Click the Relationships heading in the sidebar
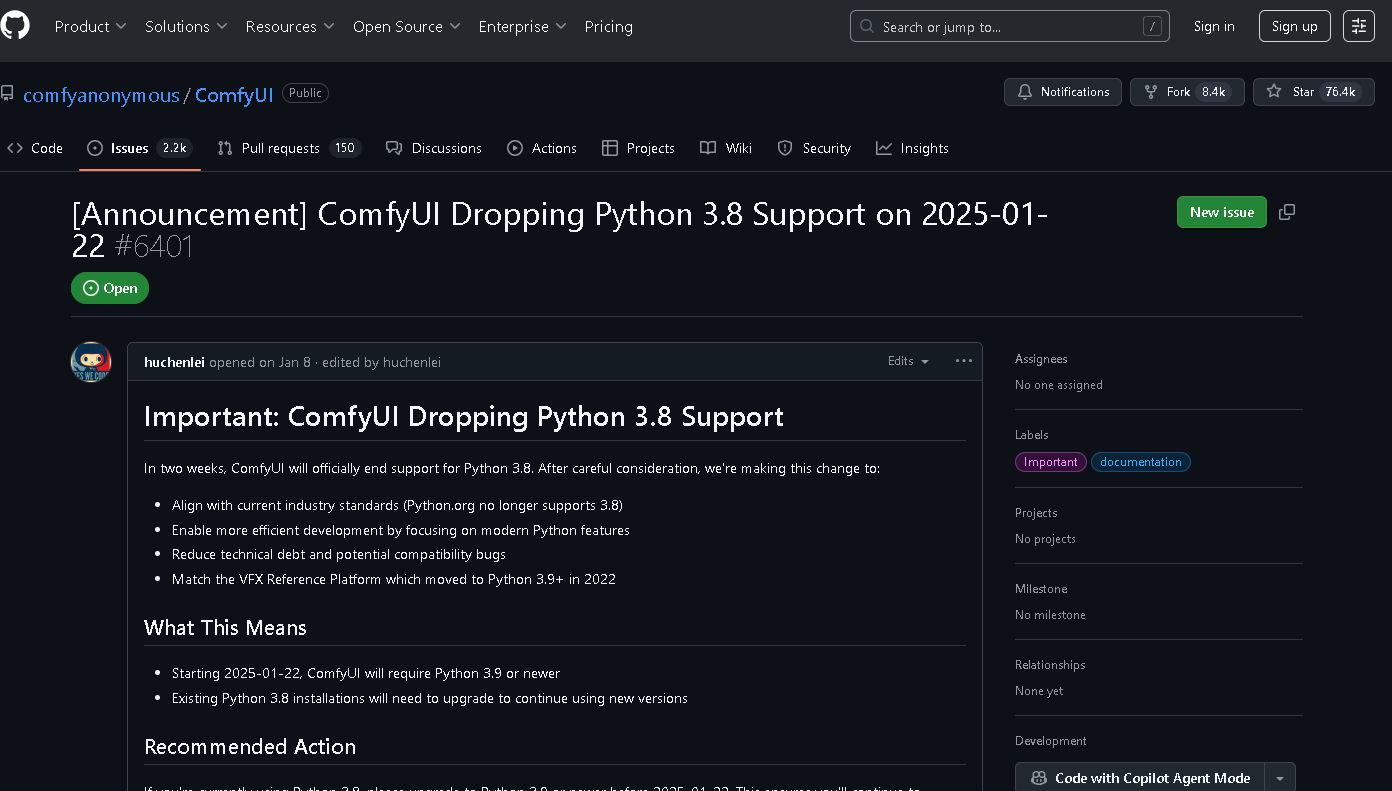The width and height of the screenshot is (1392, 791). point(1050,665)
